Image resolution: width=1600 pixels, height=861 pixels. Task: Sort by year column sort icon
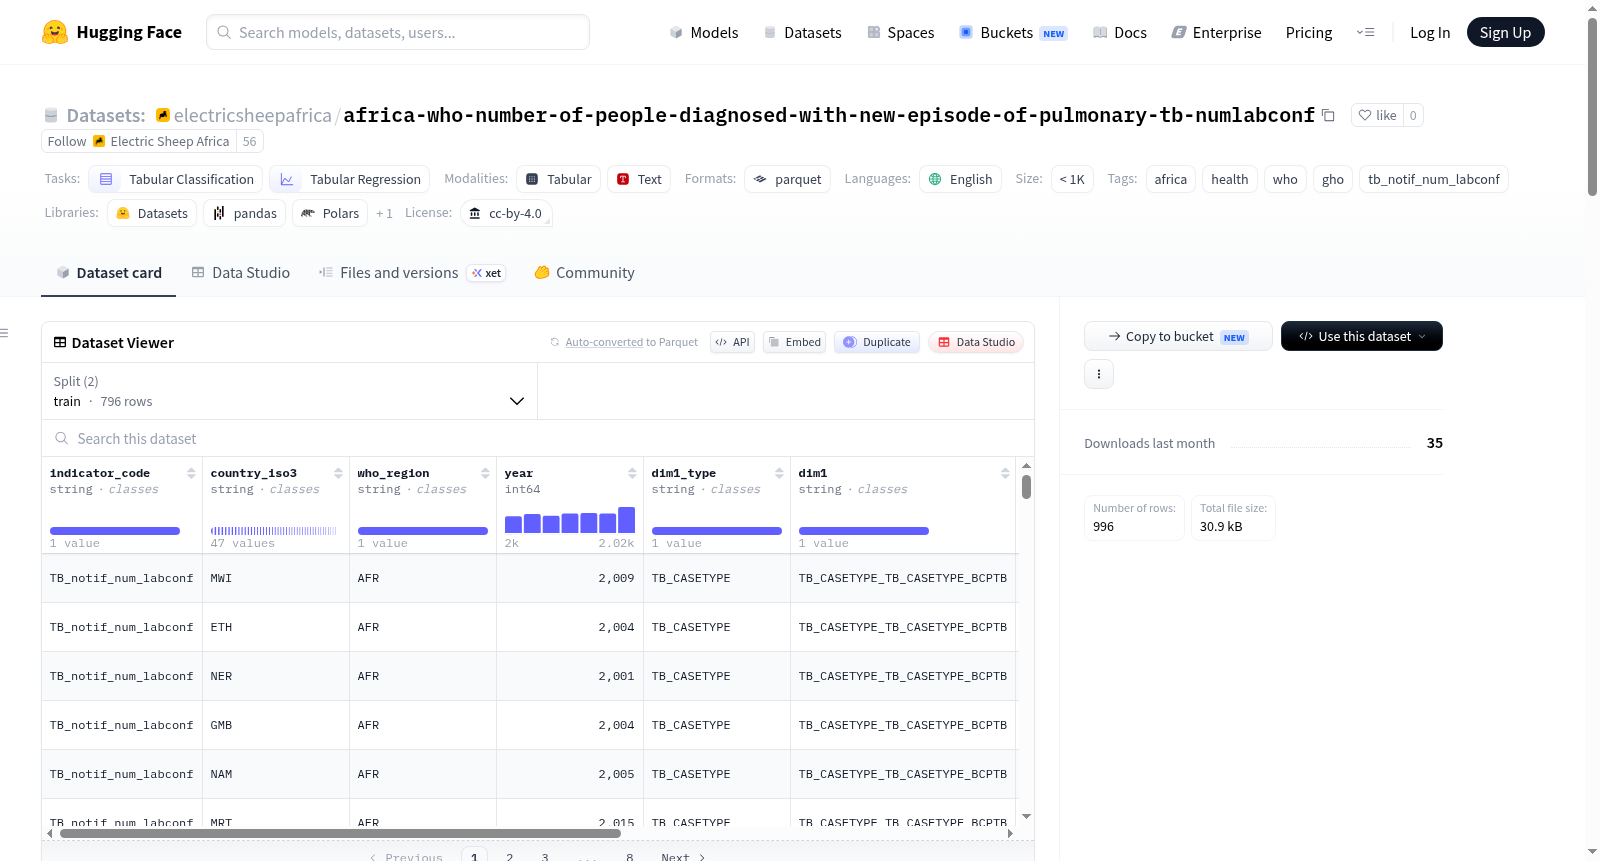(x=632, y=473)
